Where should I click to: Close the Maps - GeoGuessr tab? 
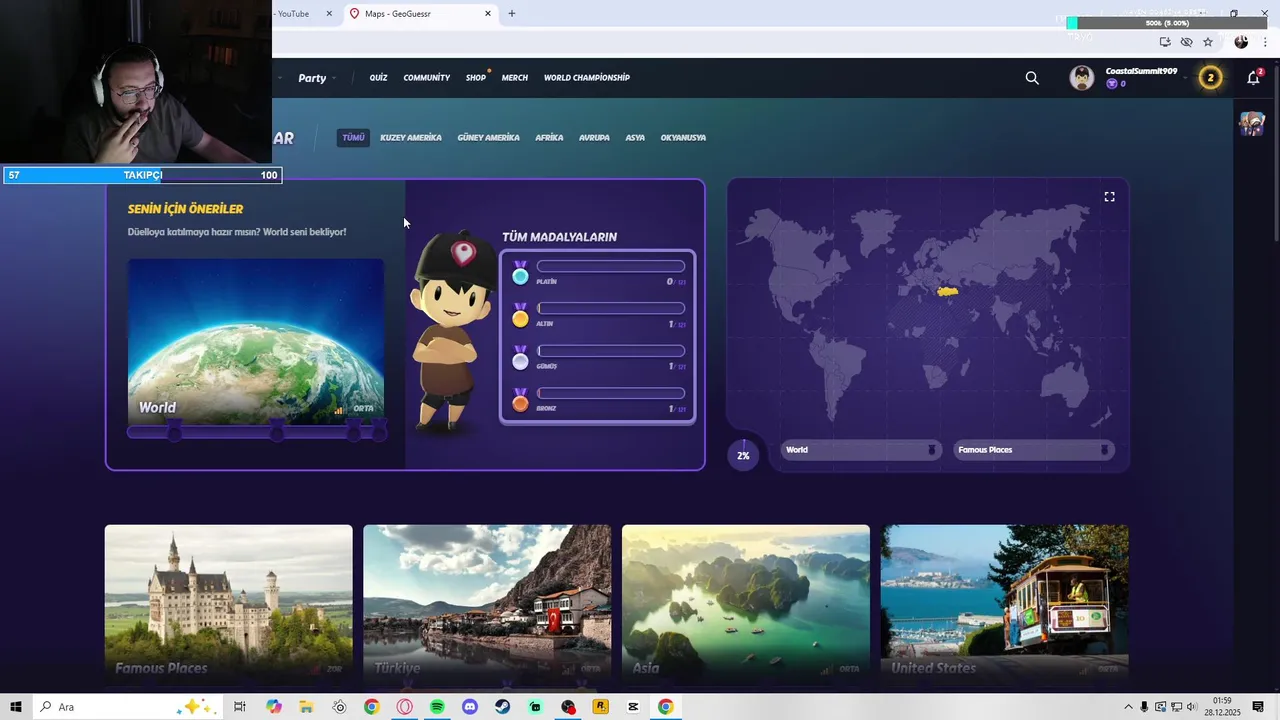click(x=488, y=14)
